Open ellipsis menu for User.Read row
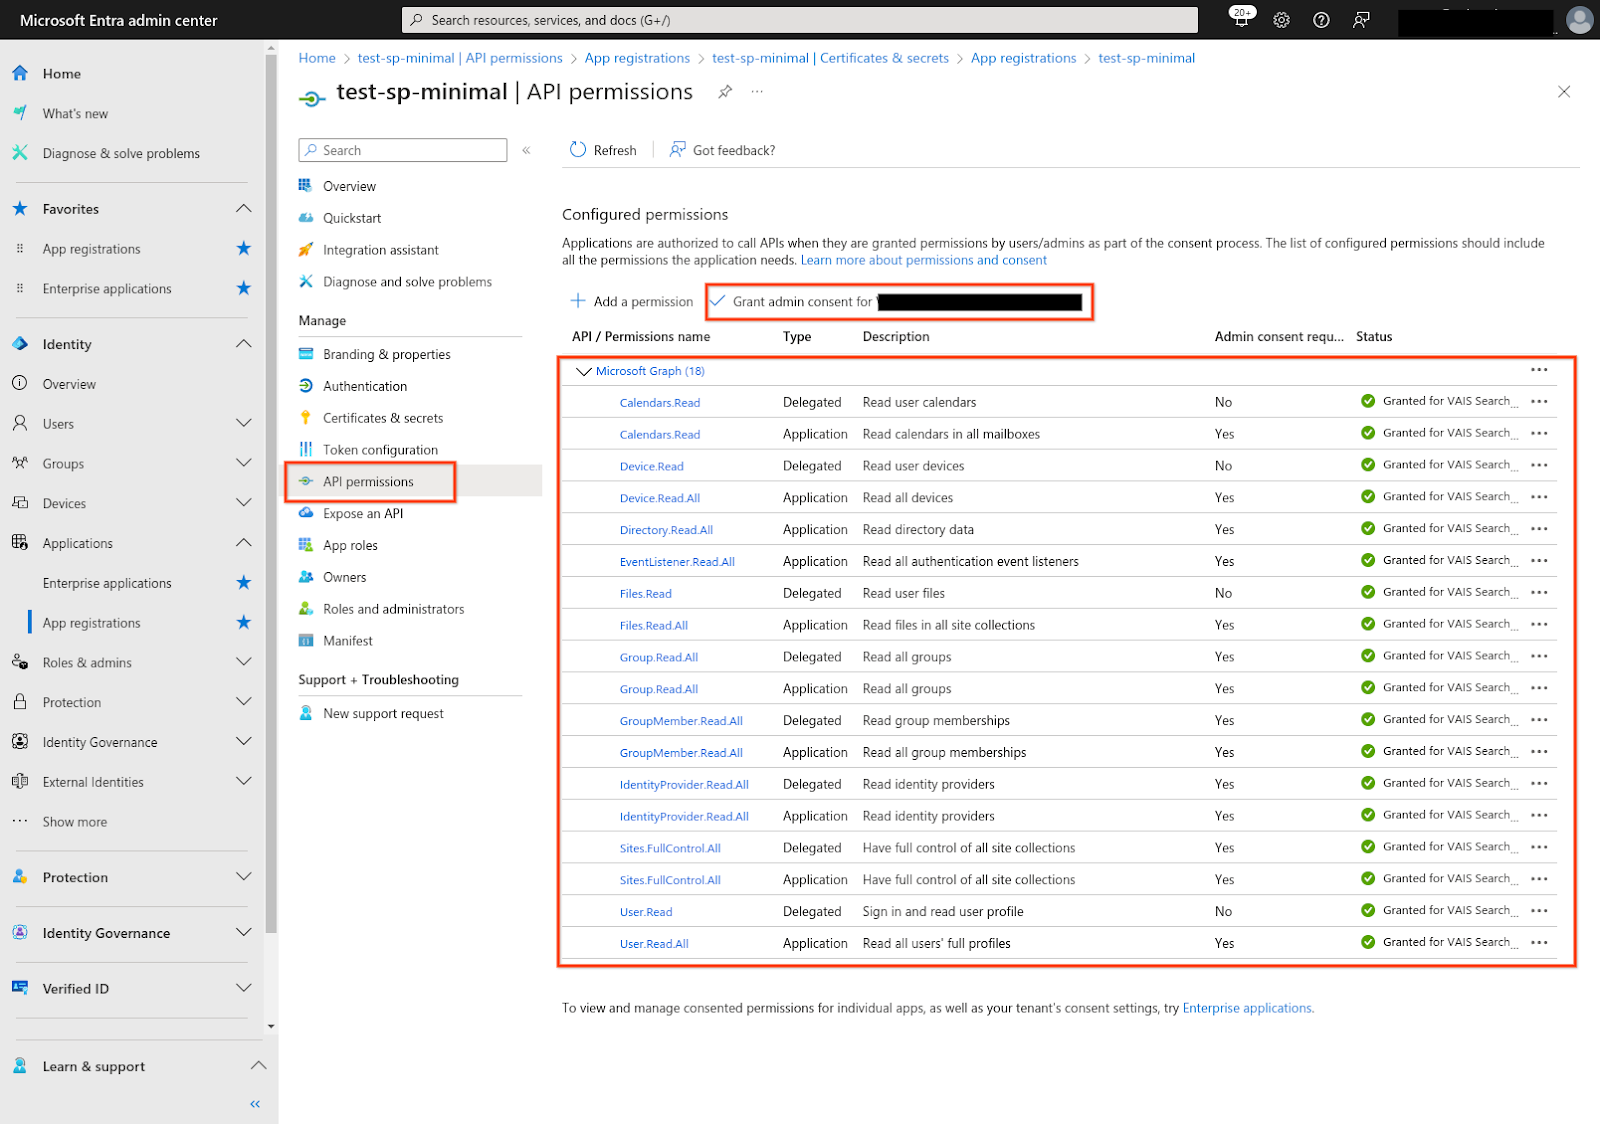This screenshot has width=1600, height=1124. point(1539,911)
